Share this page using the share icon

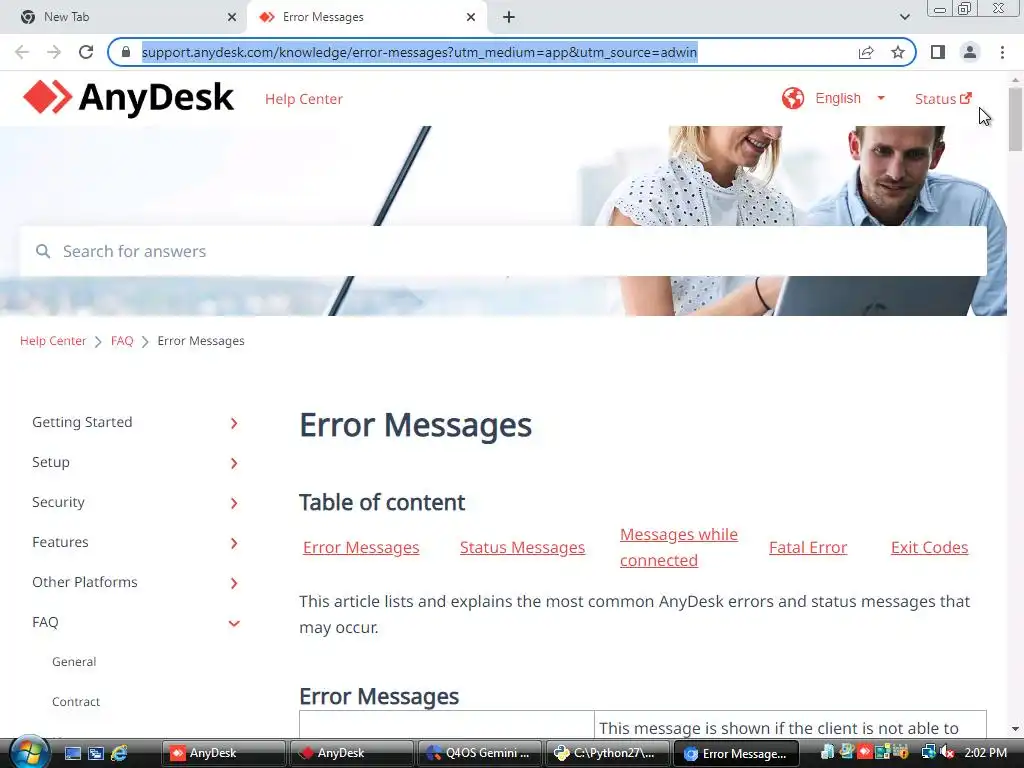click(866, 52)
